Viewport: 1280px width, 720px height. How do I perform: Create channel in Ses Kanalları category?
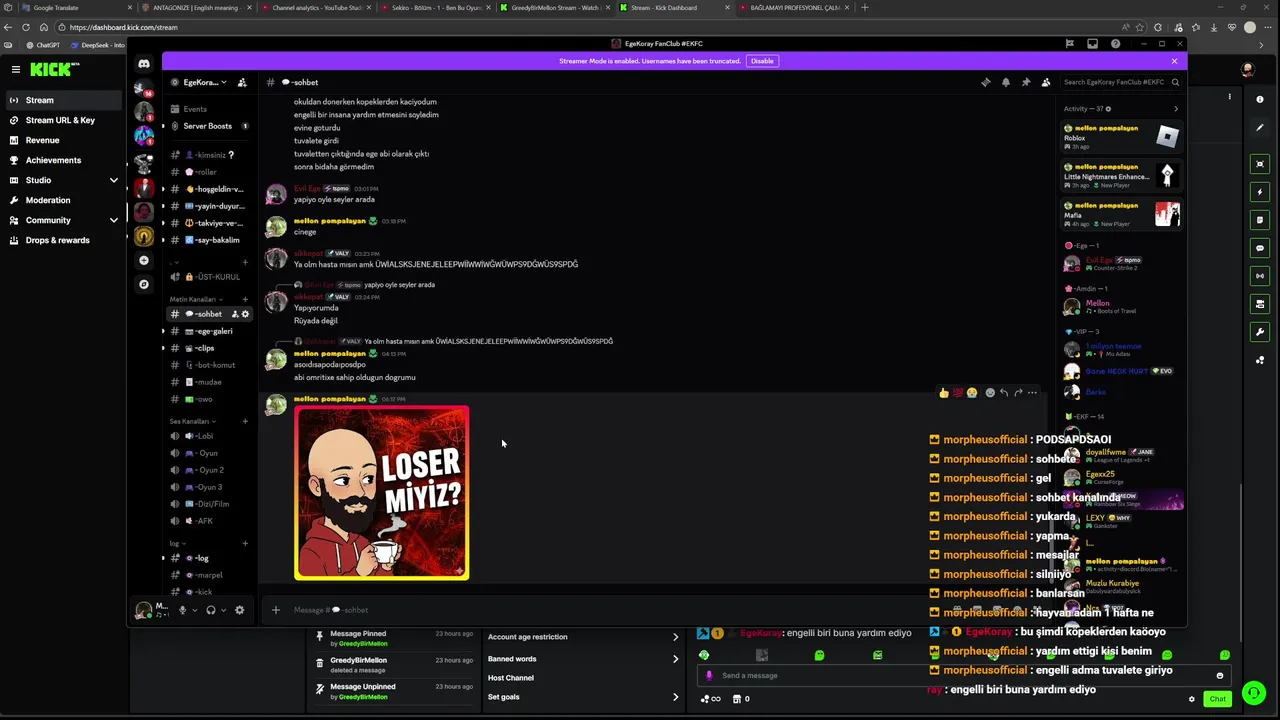245,421
